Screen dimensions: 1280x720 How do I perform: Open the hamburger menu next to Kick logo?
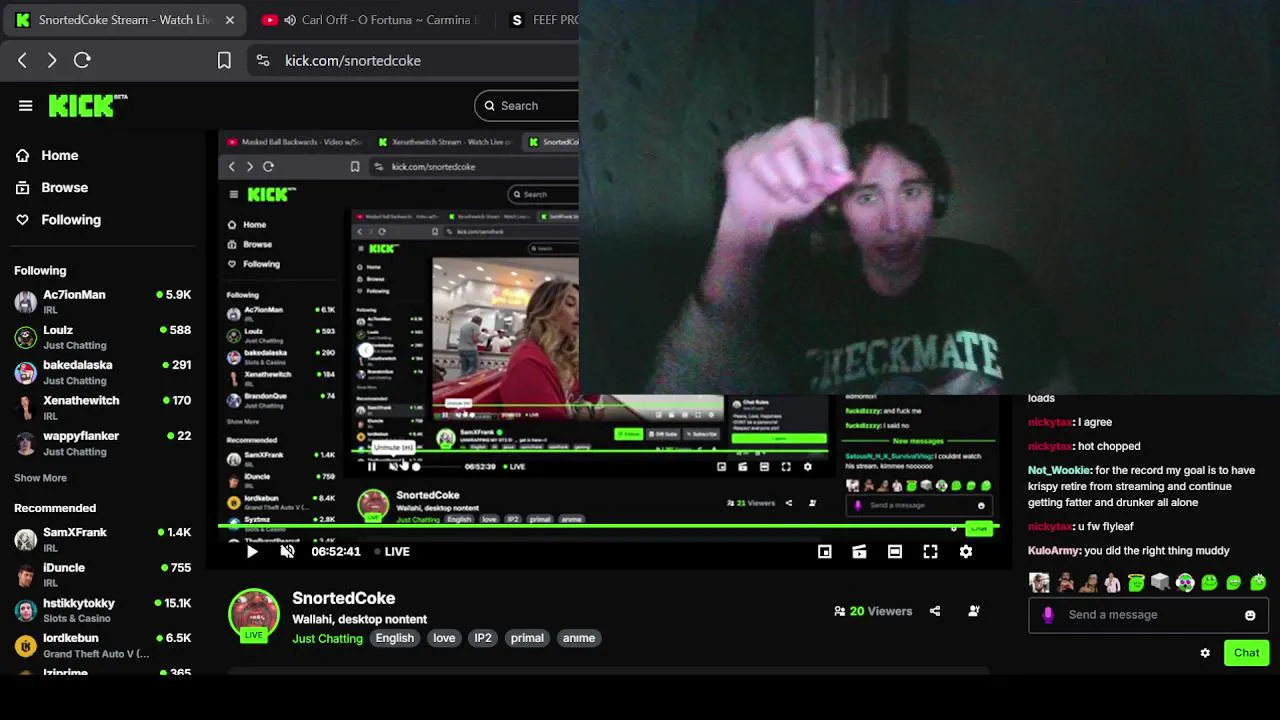pyautogui.click(x=26, y=105)
